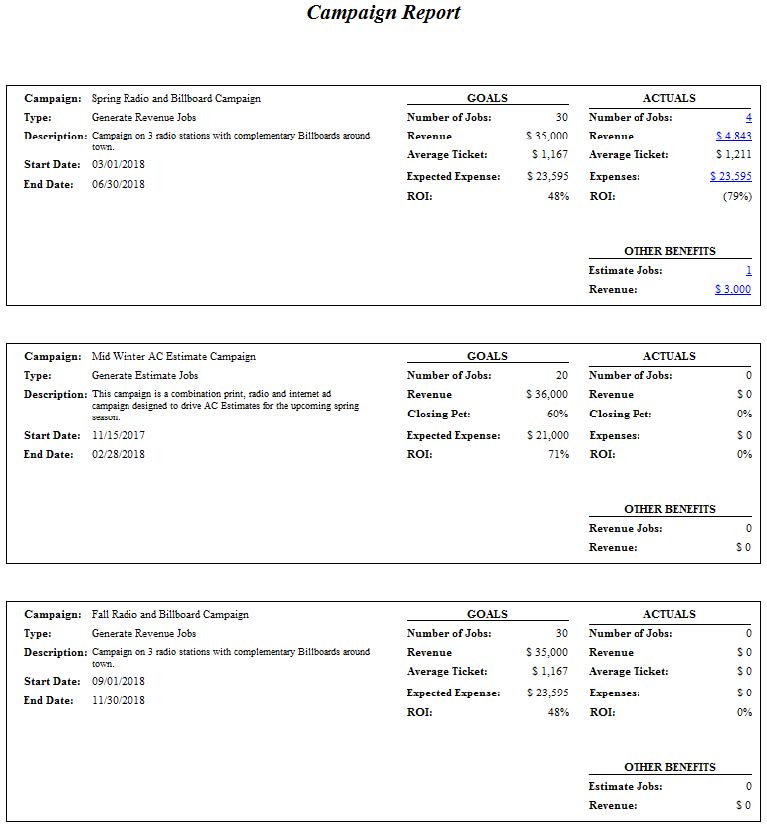Click the Mid Winter end date 02/28/2018
The width and height of the screenshot is (767, 831).
point(118,454)
